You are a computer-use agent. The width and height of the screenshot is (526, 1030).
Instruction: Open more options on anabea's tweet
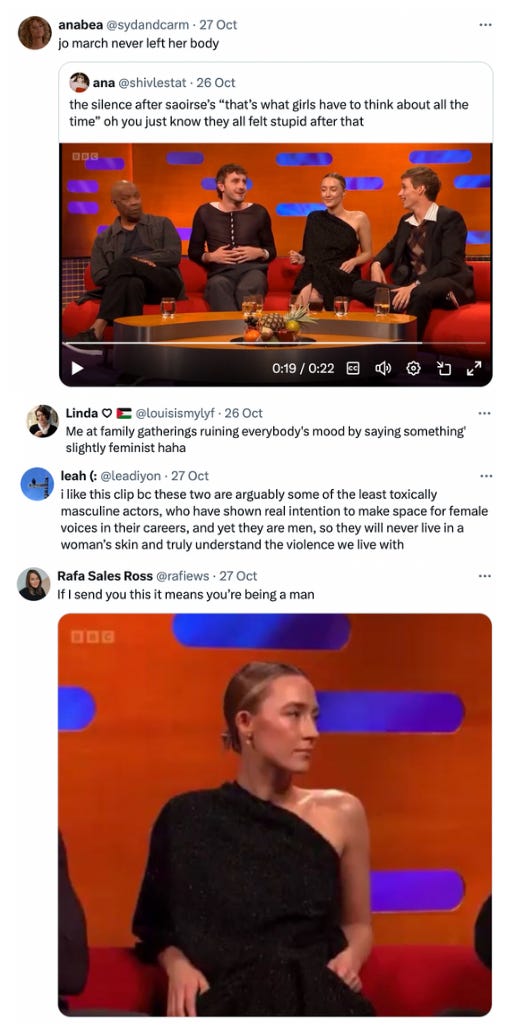click(485, 25)
